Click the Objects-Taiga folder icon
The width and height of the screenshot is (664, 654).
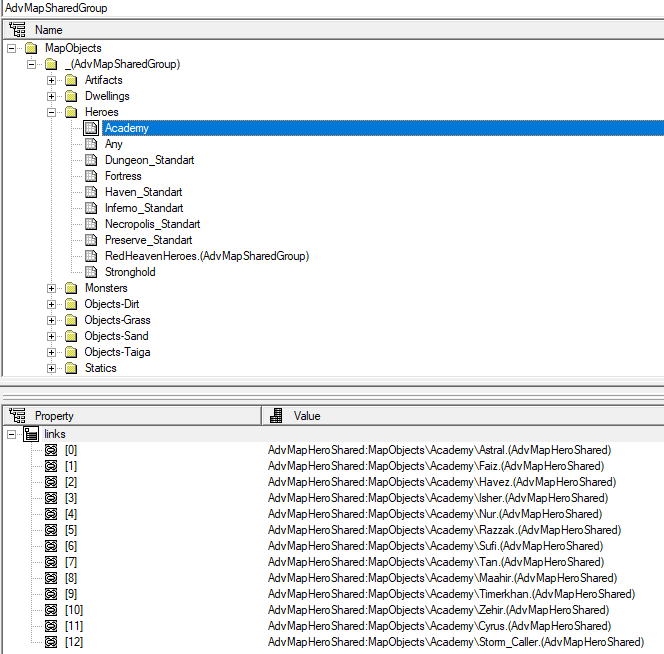pos(71,352)
